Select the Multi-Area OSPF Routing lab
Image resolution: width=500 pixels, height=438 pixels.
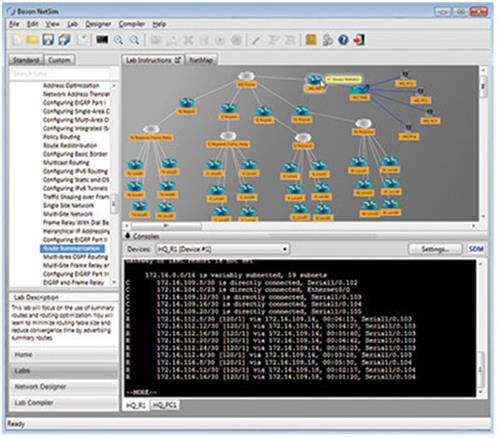pyautogui.click(x=75, y=257)
